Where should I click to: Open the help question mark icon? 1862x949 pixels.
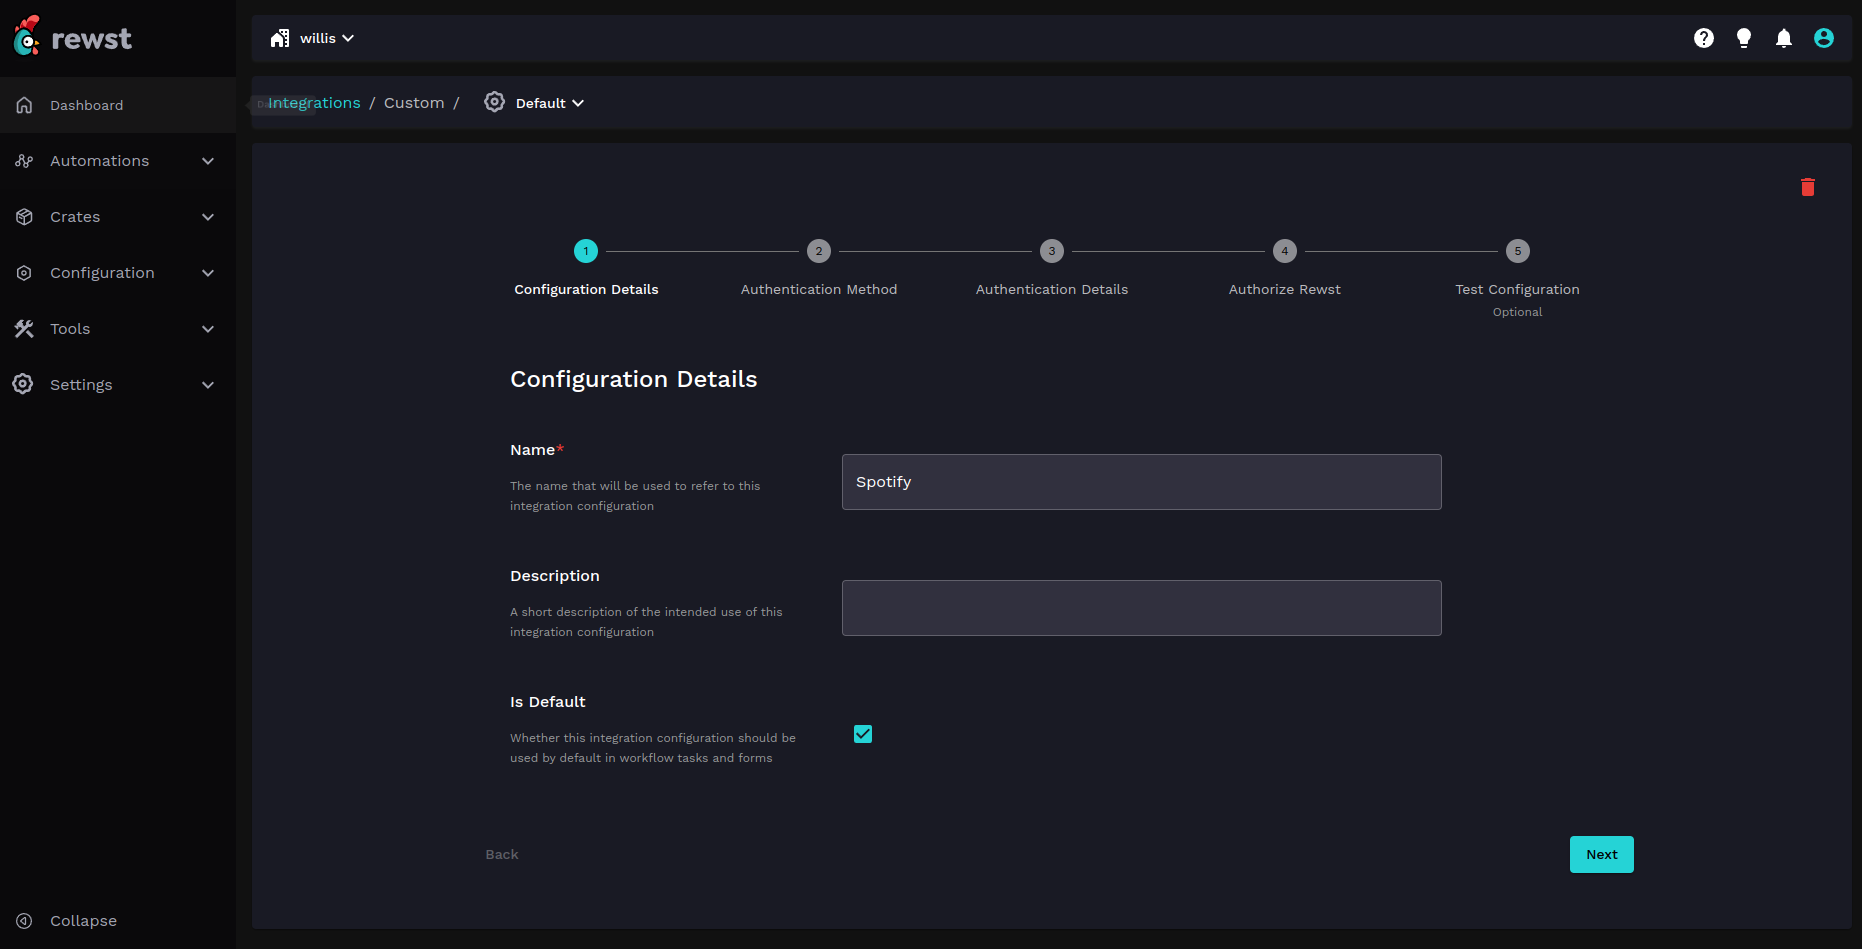click(1704, 38)
